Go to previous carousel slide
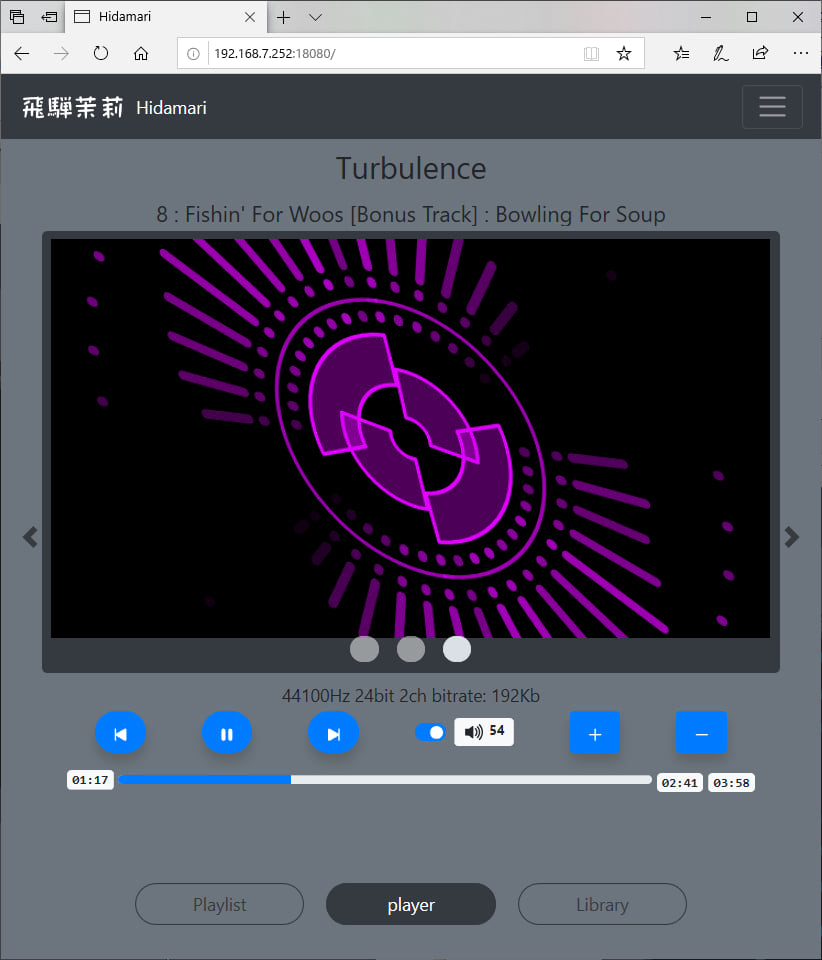The image size is (822, 960). [x=30, y=537]
